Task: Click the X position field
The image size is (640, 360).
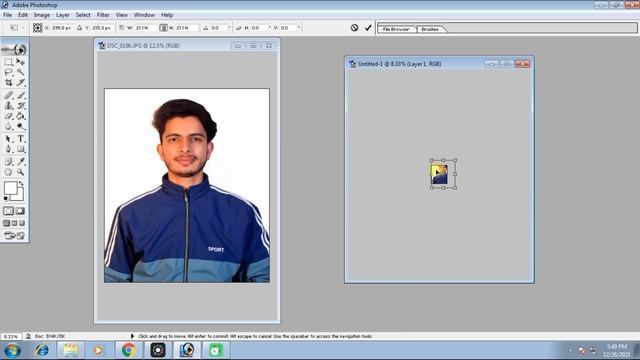Action: click(x=61, y=28)
